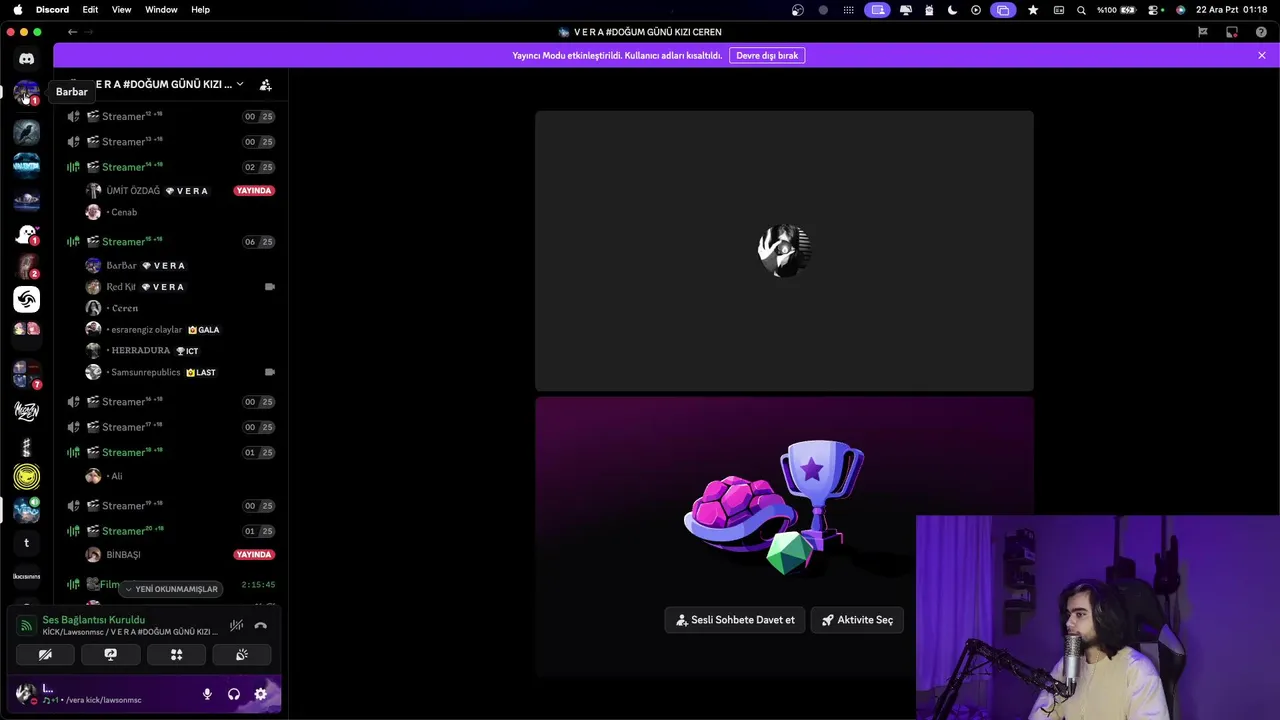Viewport: 1280px width, 720px height.
Task: Click Aktivite Seç button
Action: [857, 620]
